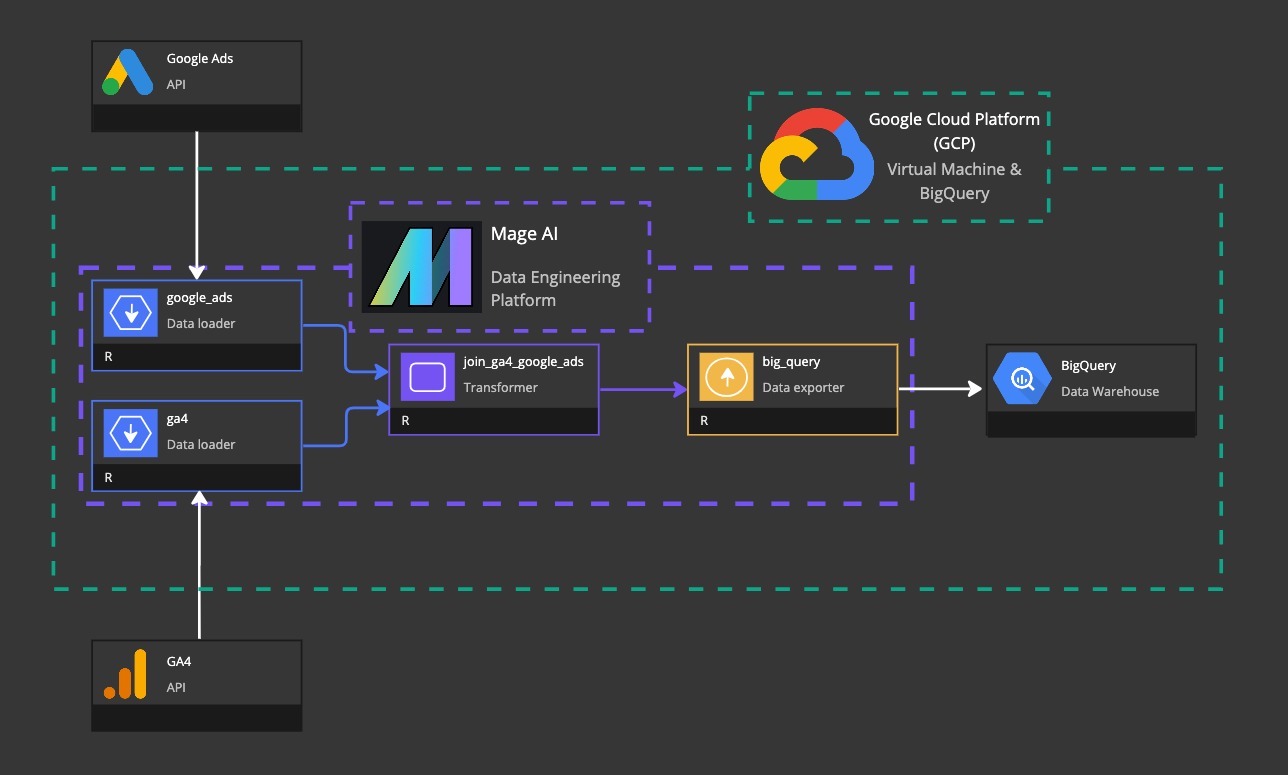
Task: Select the ga4 block title
Action: pos(176,418)
